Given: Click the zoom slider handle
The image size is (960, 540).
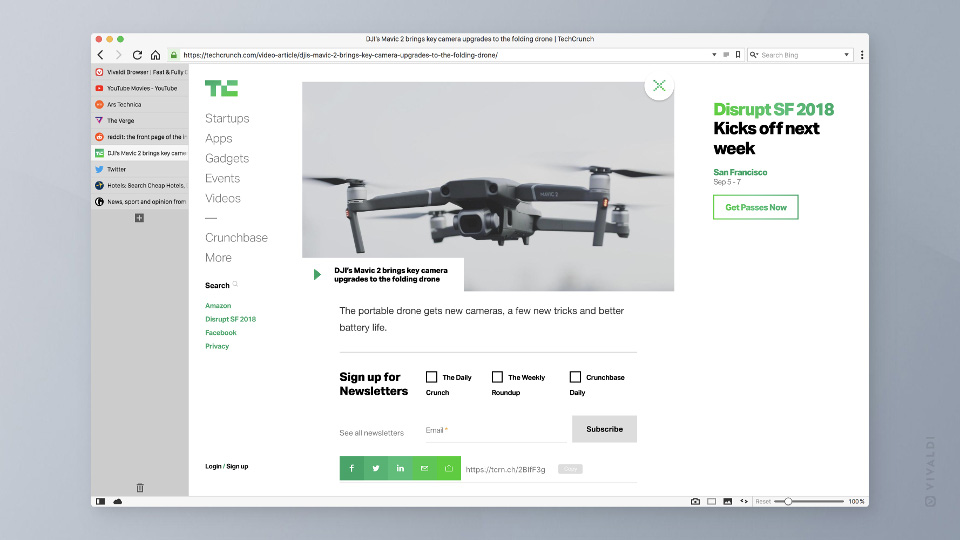Looking at the screenshot, I should pyautogui.click(x=788, y=501).
